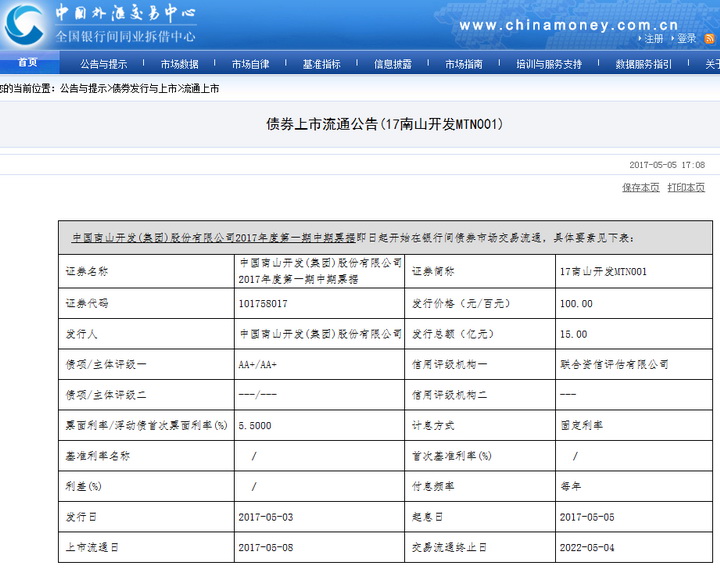Select 信息披露 in the navigation bar
720x577 pixels.
pos(392,64)
